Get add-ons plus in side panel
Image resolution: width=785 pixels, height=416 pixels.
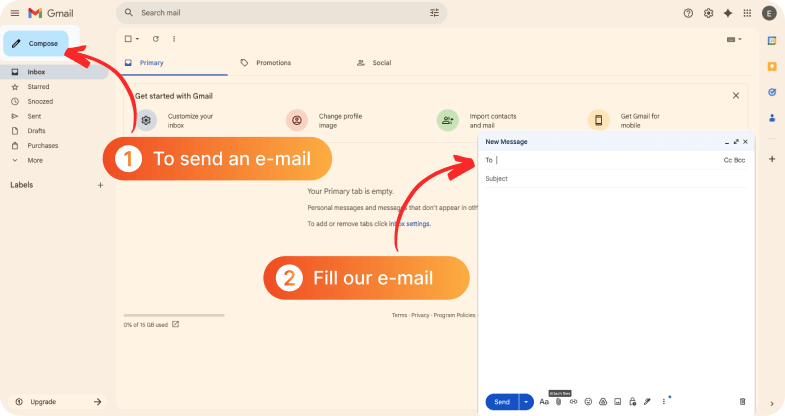pos(771,159)
